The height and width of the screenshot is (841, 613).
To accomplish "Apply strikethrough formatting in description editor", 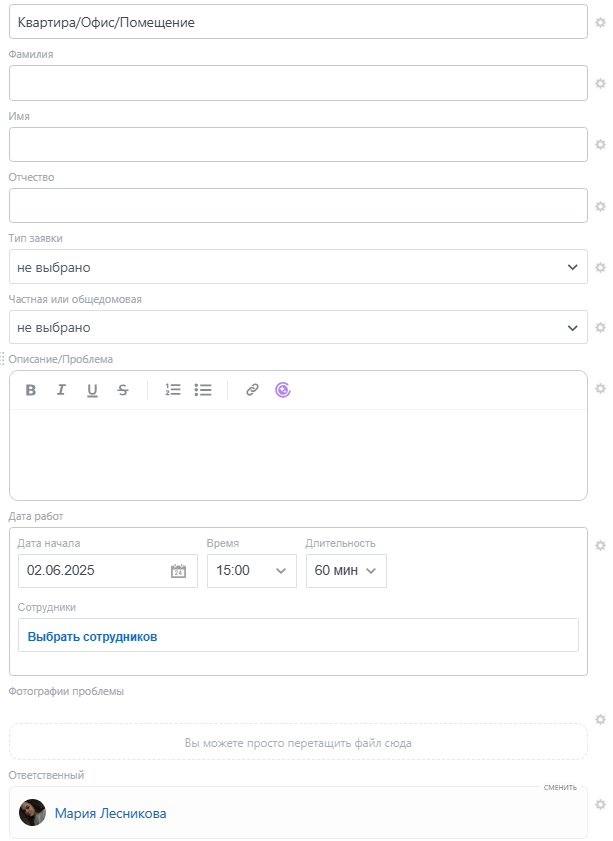I will 123,390.
